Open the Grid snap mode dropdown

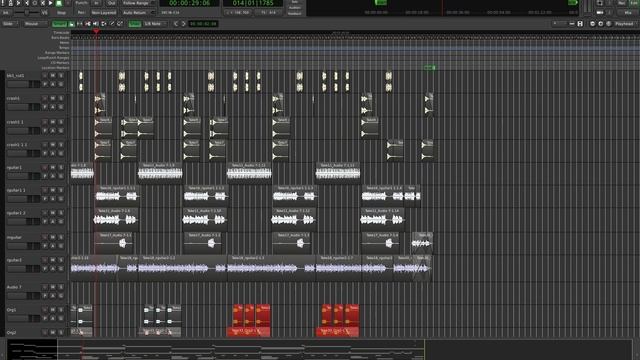pyautogui.click(x=135, y=24)
